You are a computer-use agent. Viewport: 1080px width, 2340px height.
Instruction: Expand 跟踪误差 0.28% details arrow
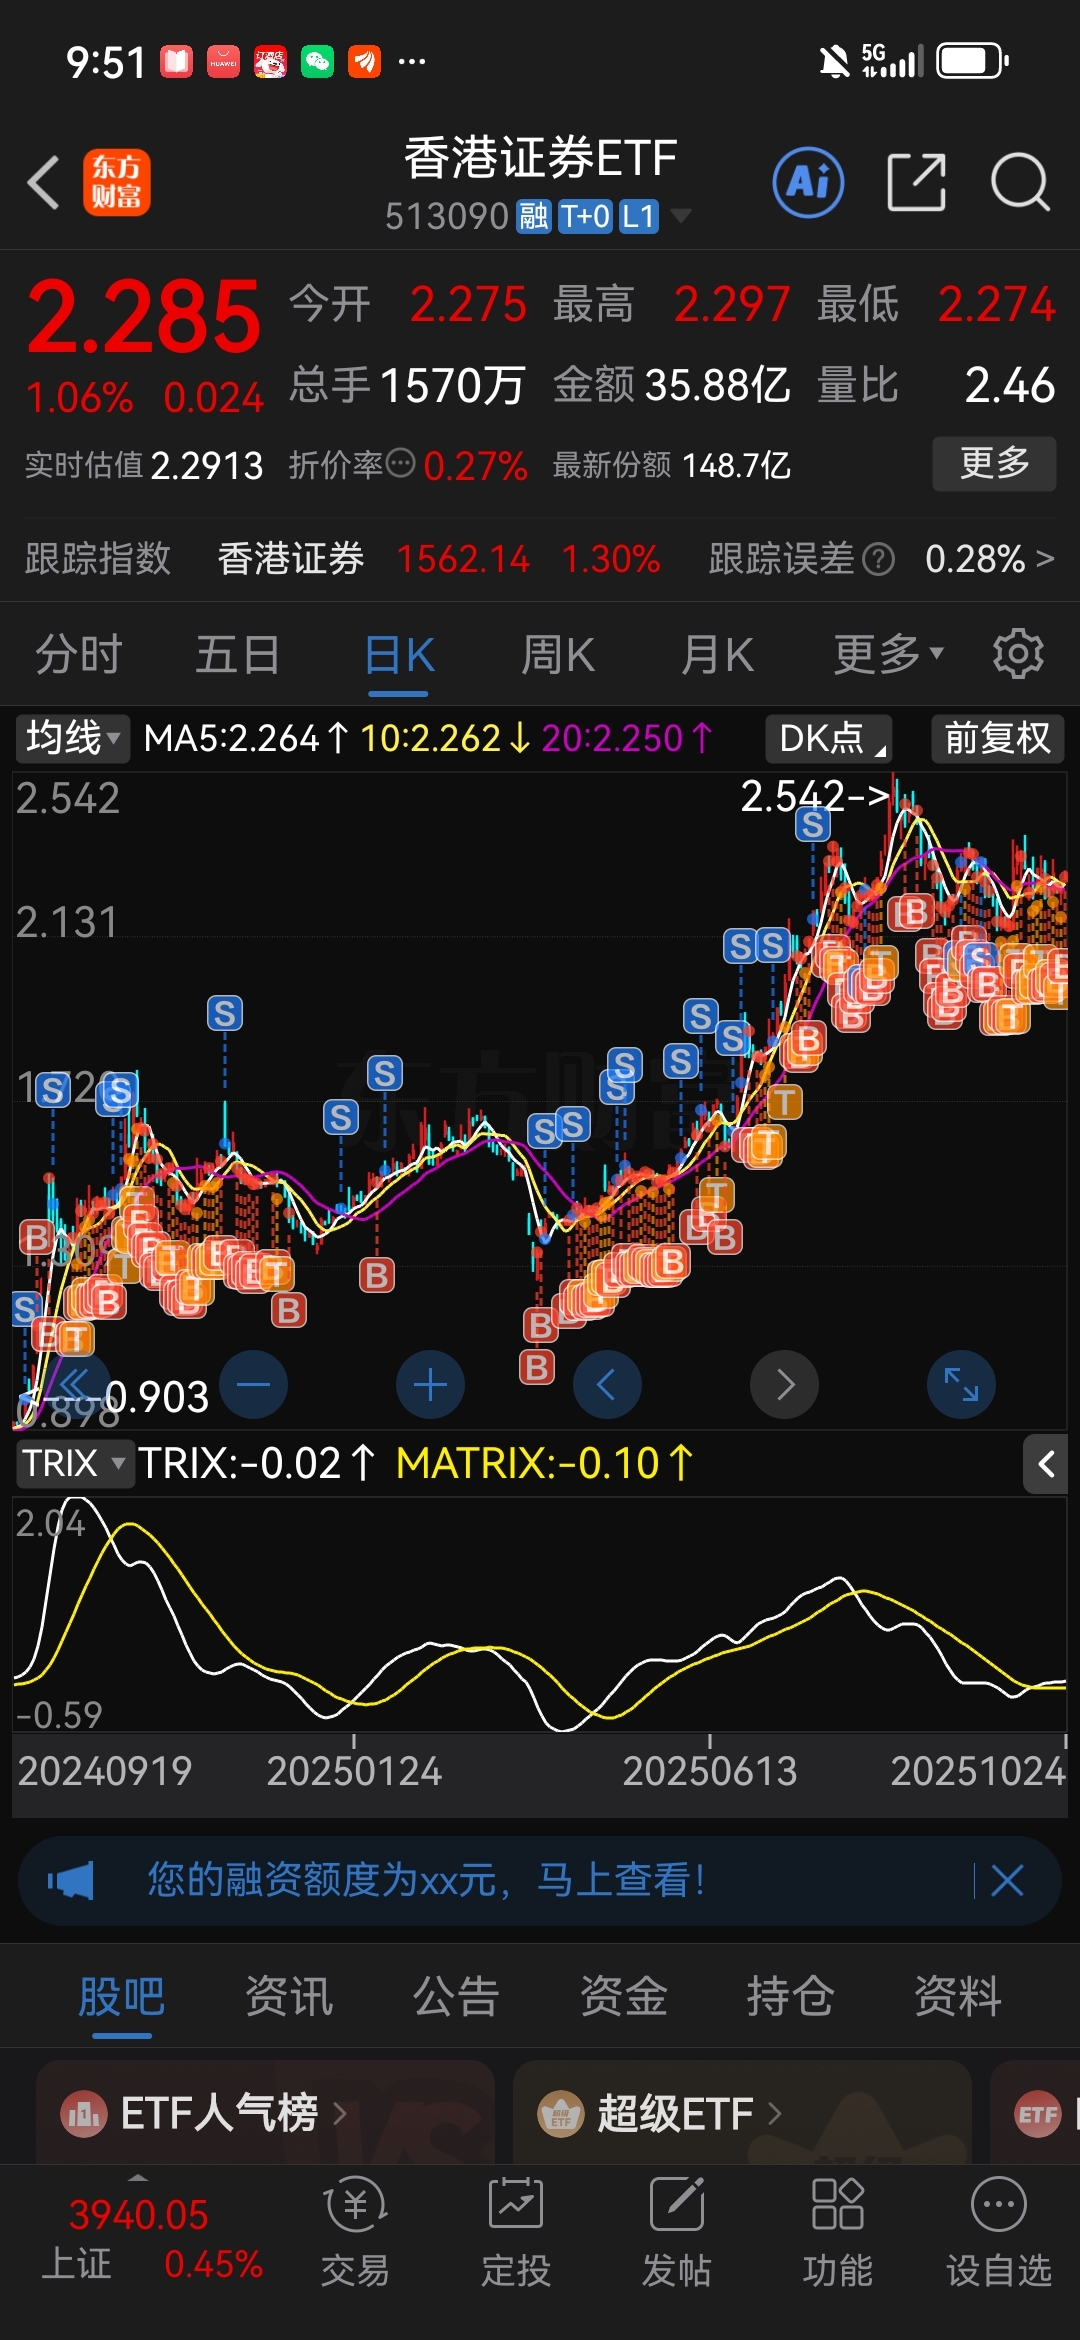pyautogui.click(x=1045, y=558)
